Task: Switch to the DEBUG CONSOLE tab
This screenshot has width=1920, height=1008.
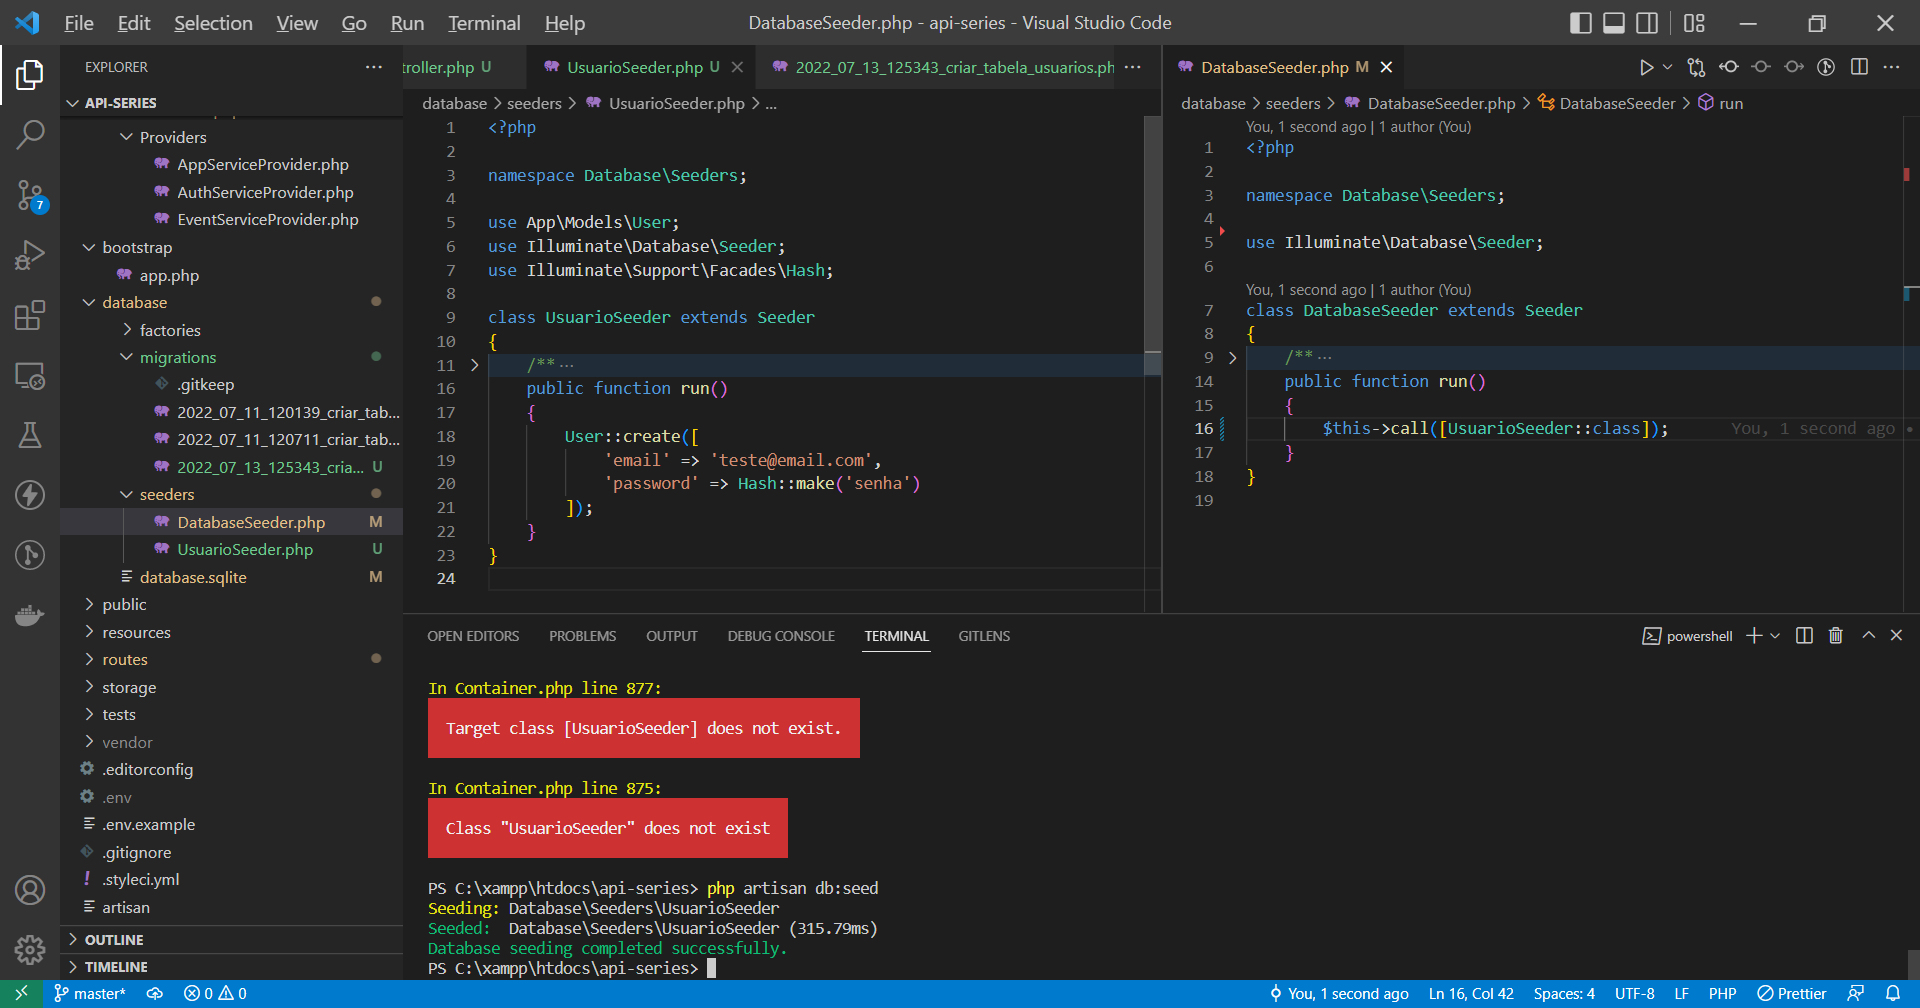Action: point(781,636)
